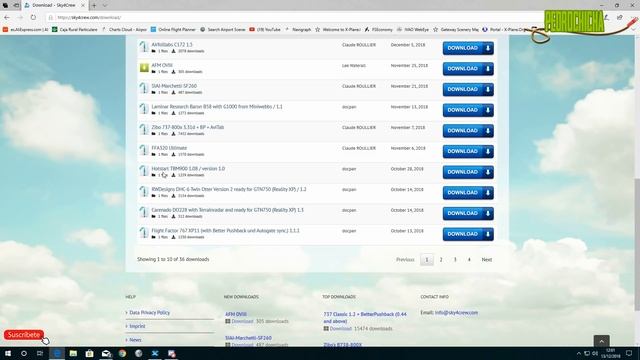Open SIAI-Marchetti-SF260 footer link
The height and width of the screenshot is (360, 640).
248,338
